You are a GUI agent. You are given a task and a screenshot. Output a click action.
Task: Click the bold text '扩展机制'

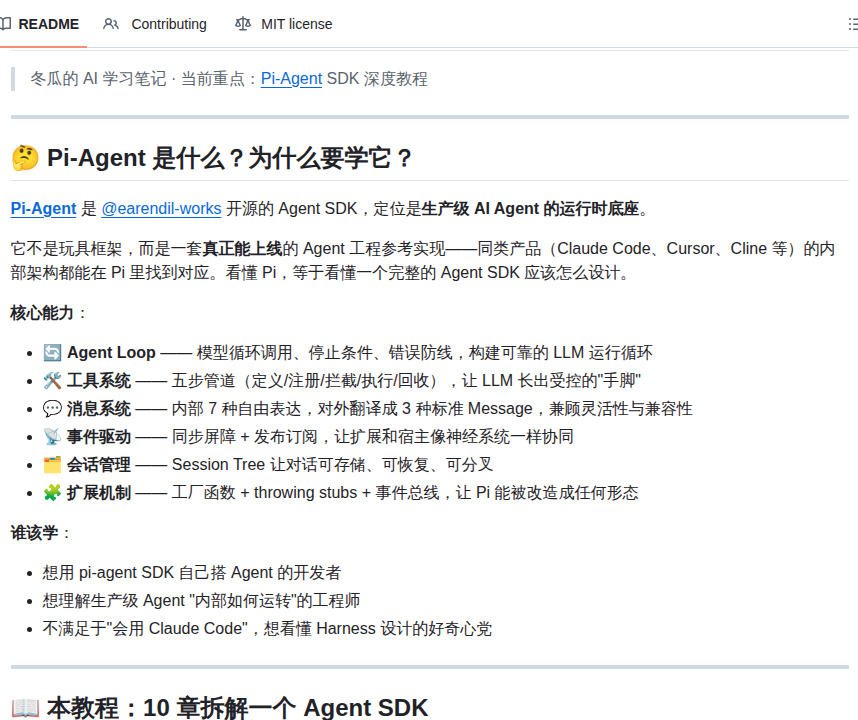click(99, 492)
